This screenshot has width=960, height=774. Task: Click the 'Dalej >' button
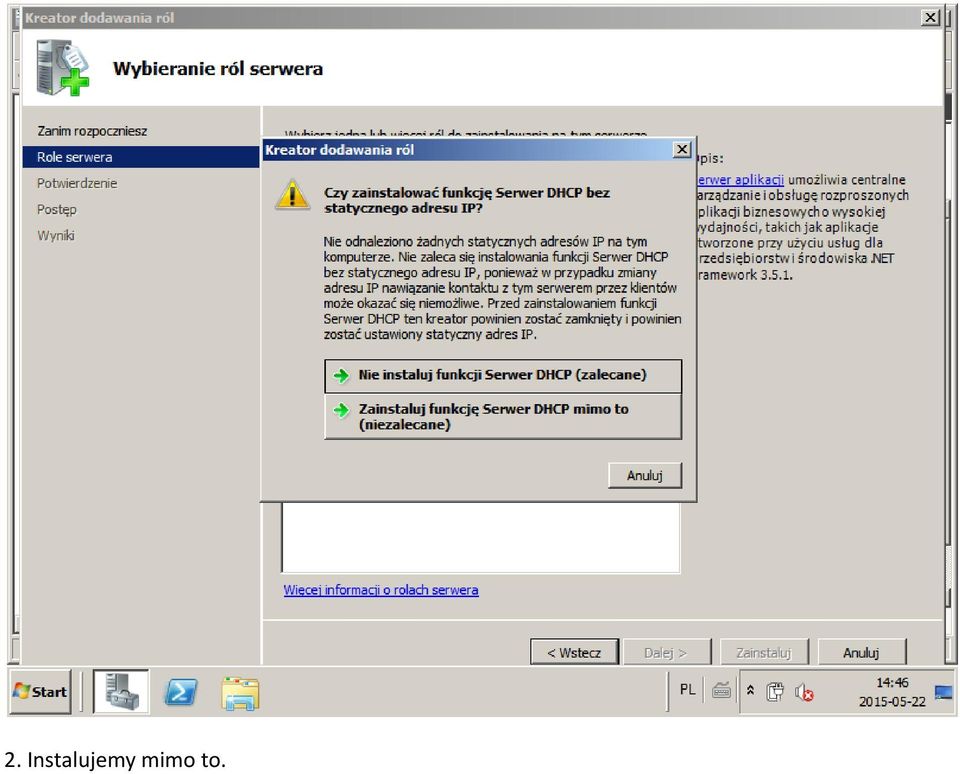666,653
